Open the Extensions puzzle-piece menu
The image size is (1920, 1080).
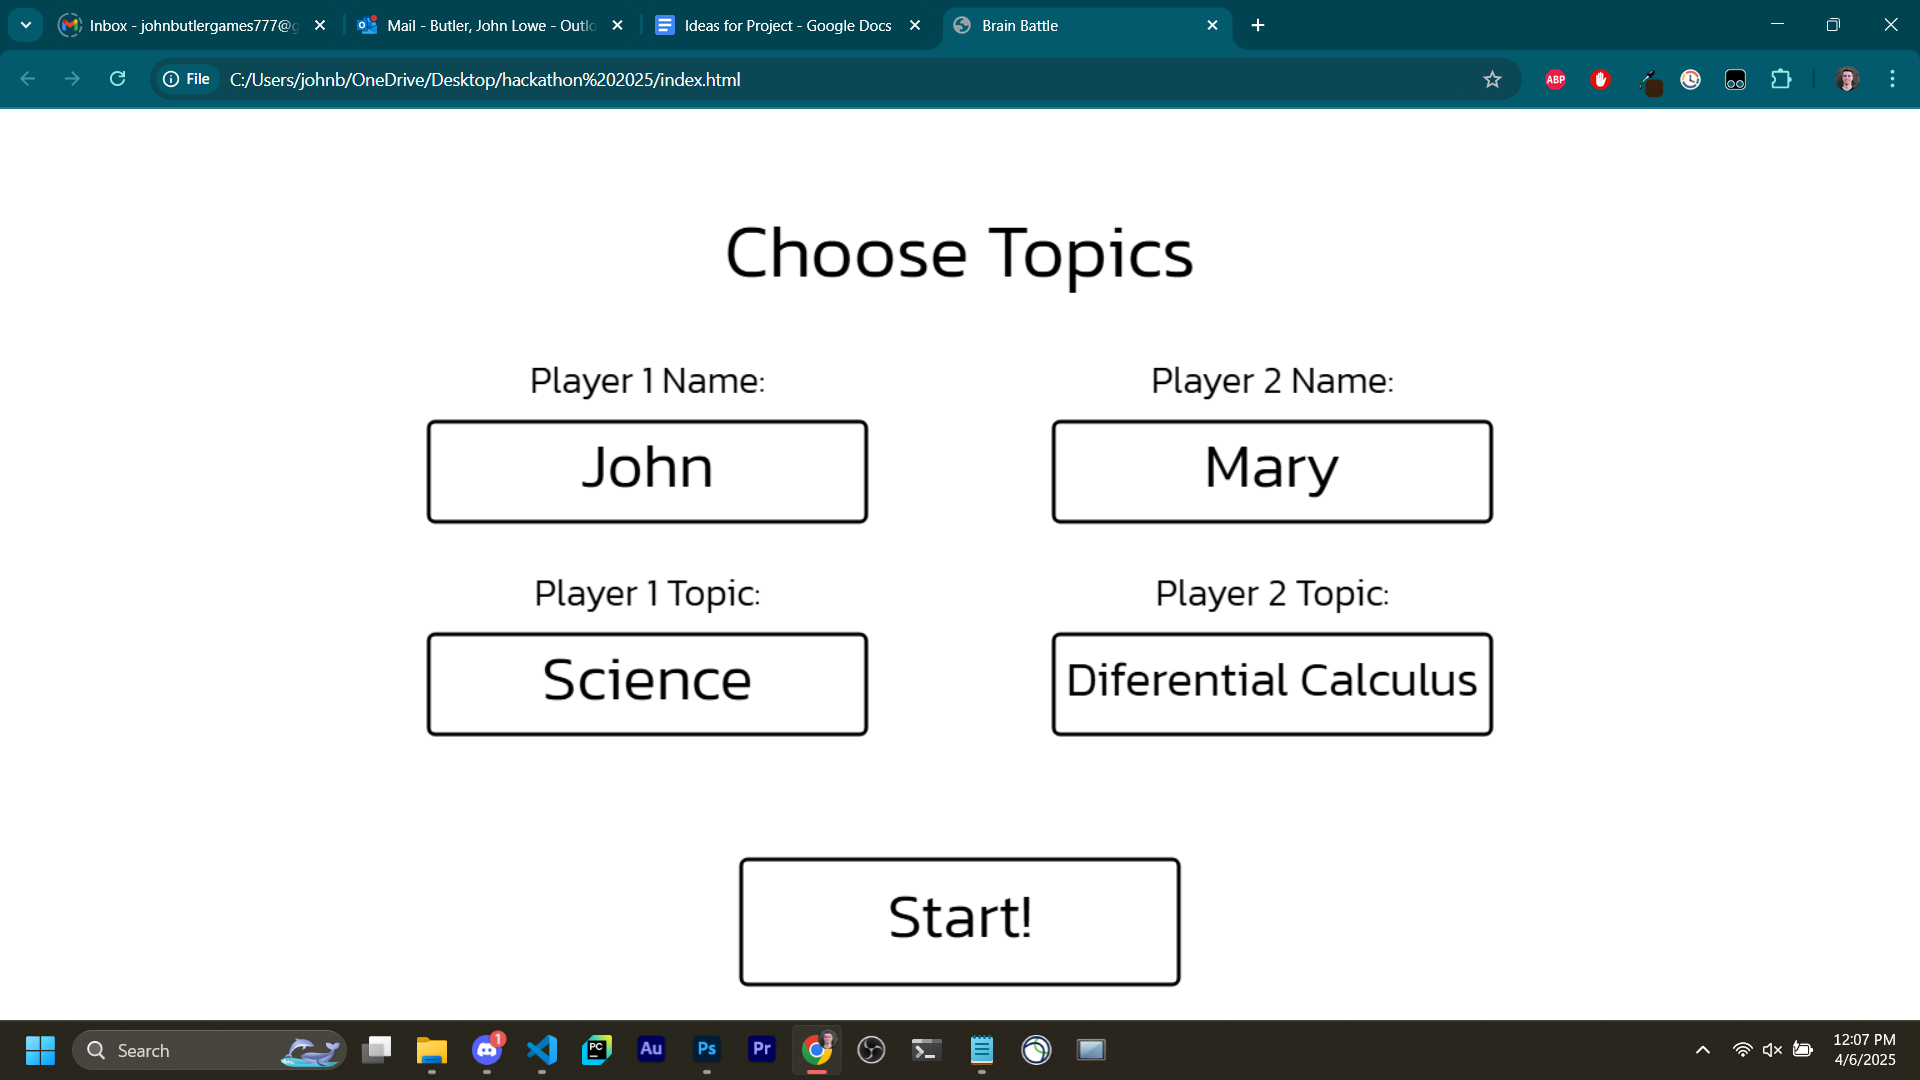click(1781, 79)
